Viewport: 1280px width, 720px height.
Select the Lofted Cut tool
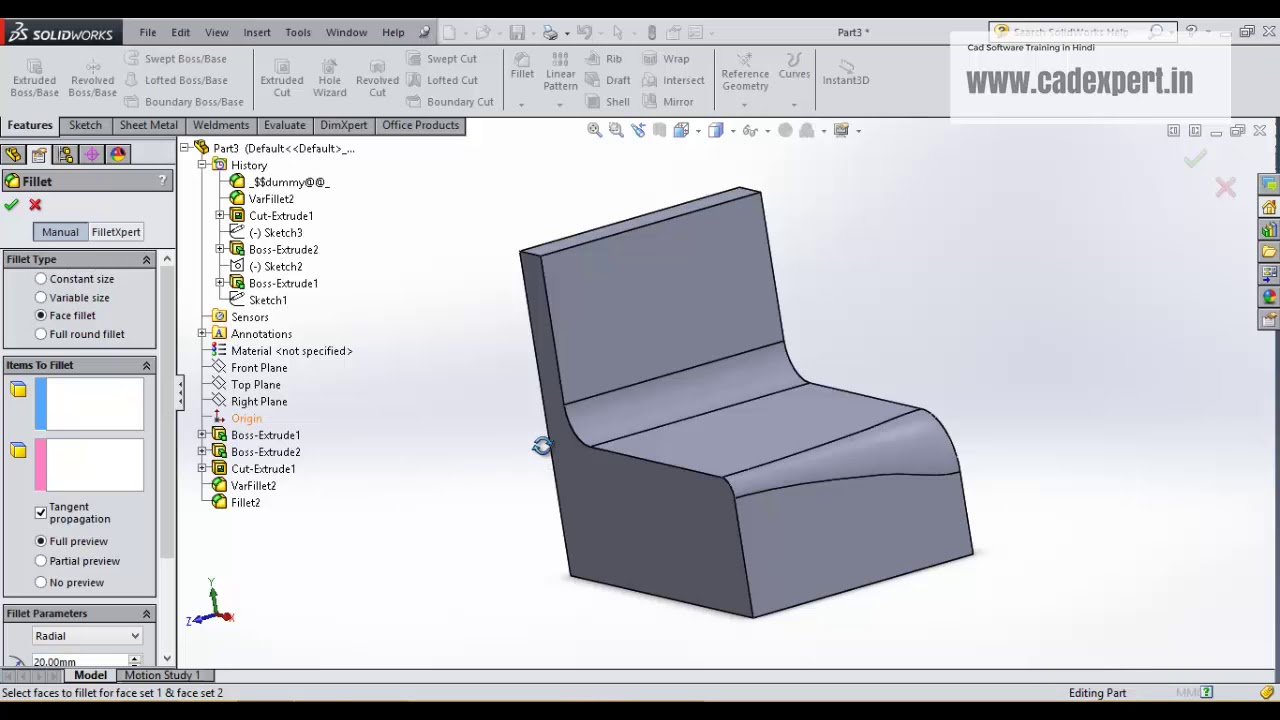click(x=441, y=80)
